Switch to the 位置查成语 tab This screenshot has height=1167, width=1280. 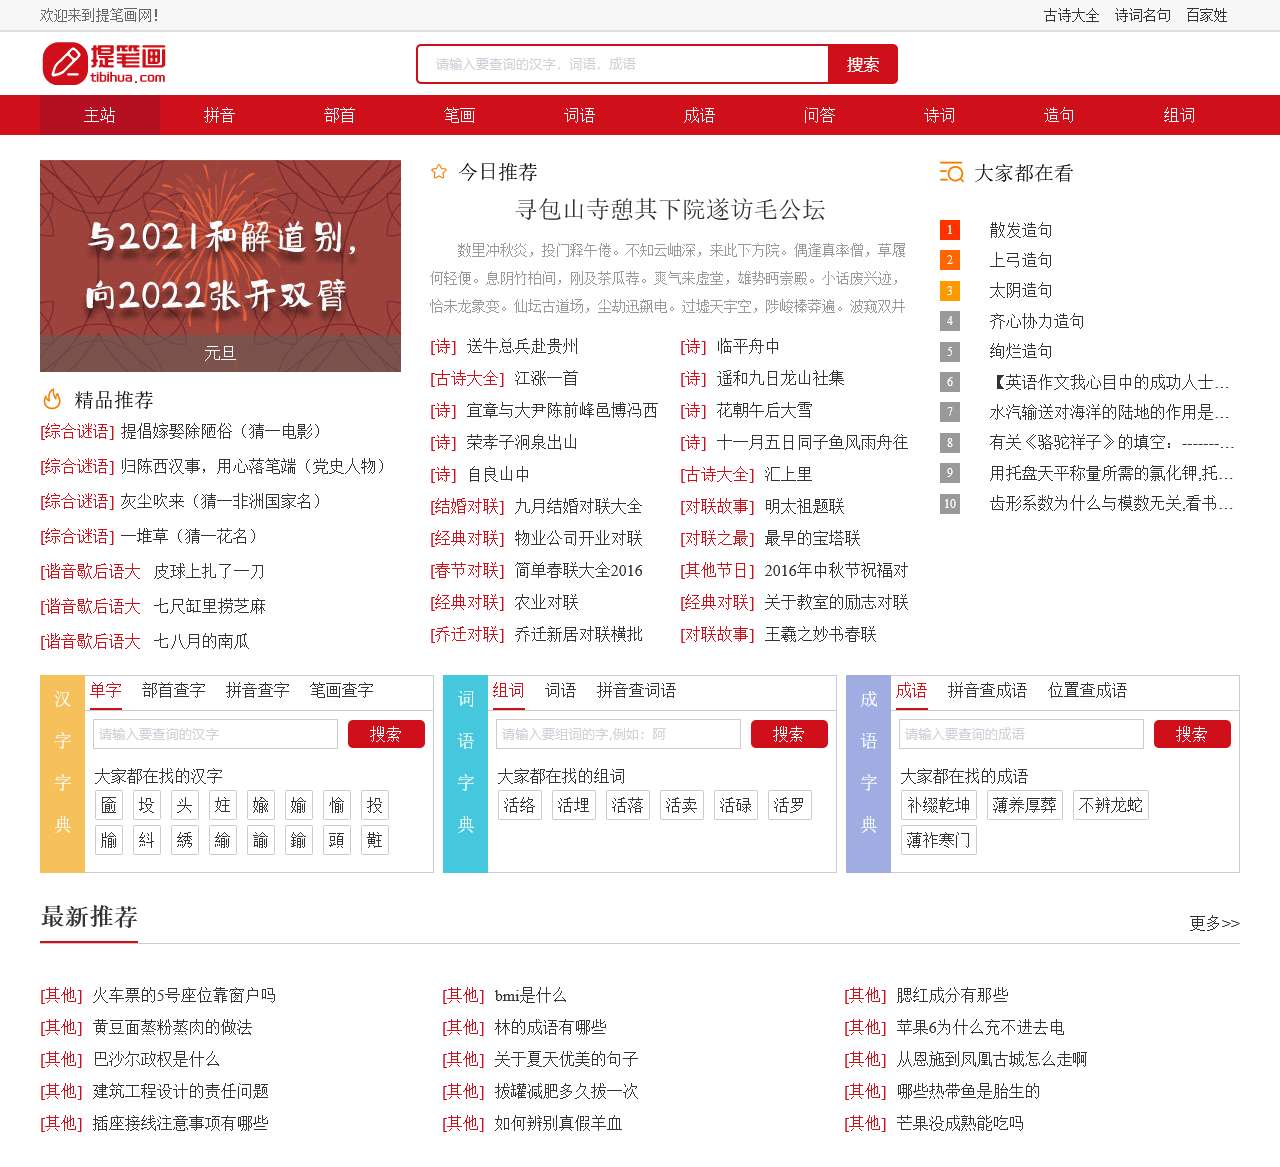click(1087, 690)
